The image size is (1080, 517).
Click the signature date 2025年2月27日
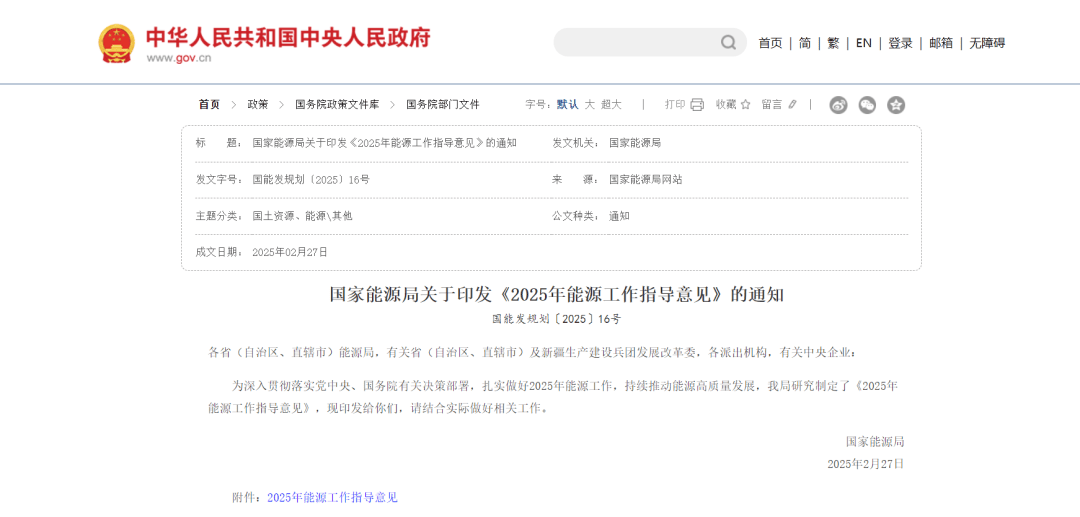click(x=865, y=464)
